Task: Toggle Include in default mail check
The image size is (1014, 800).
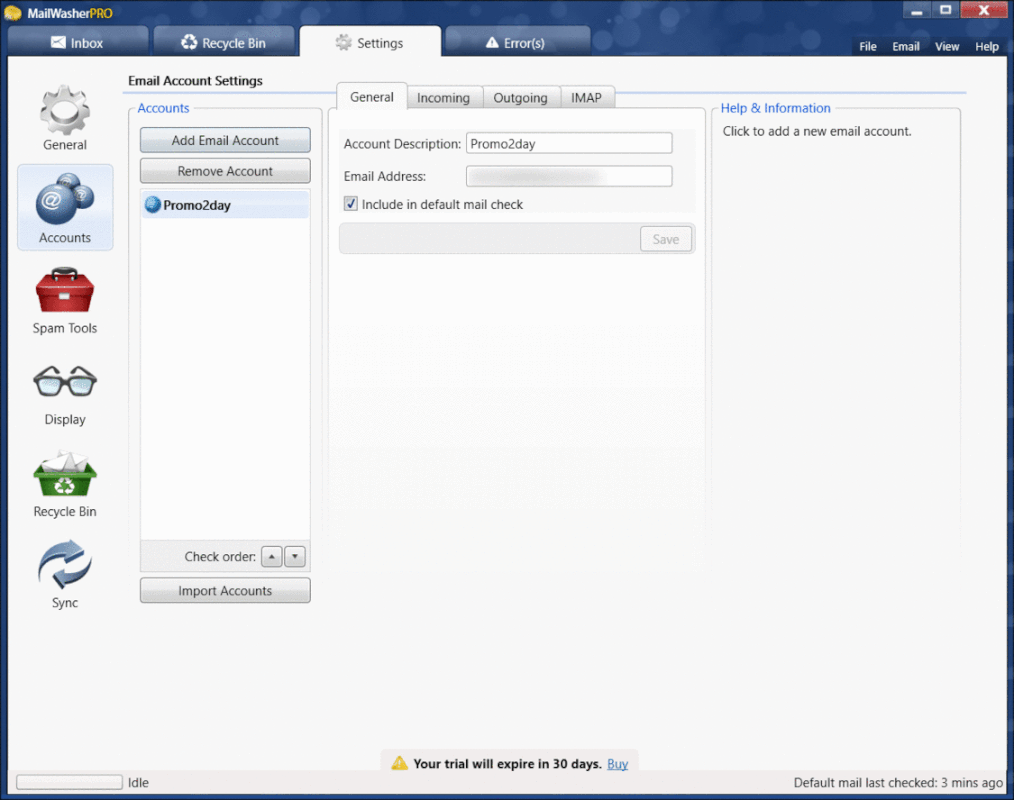Action: coord(351,204)
